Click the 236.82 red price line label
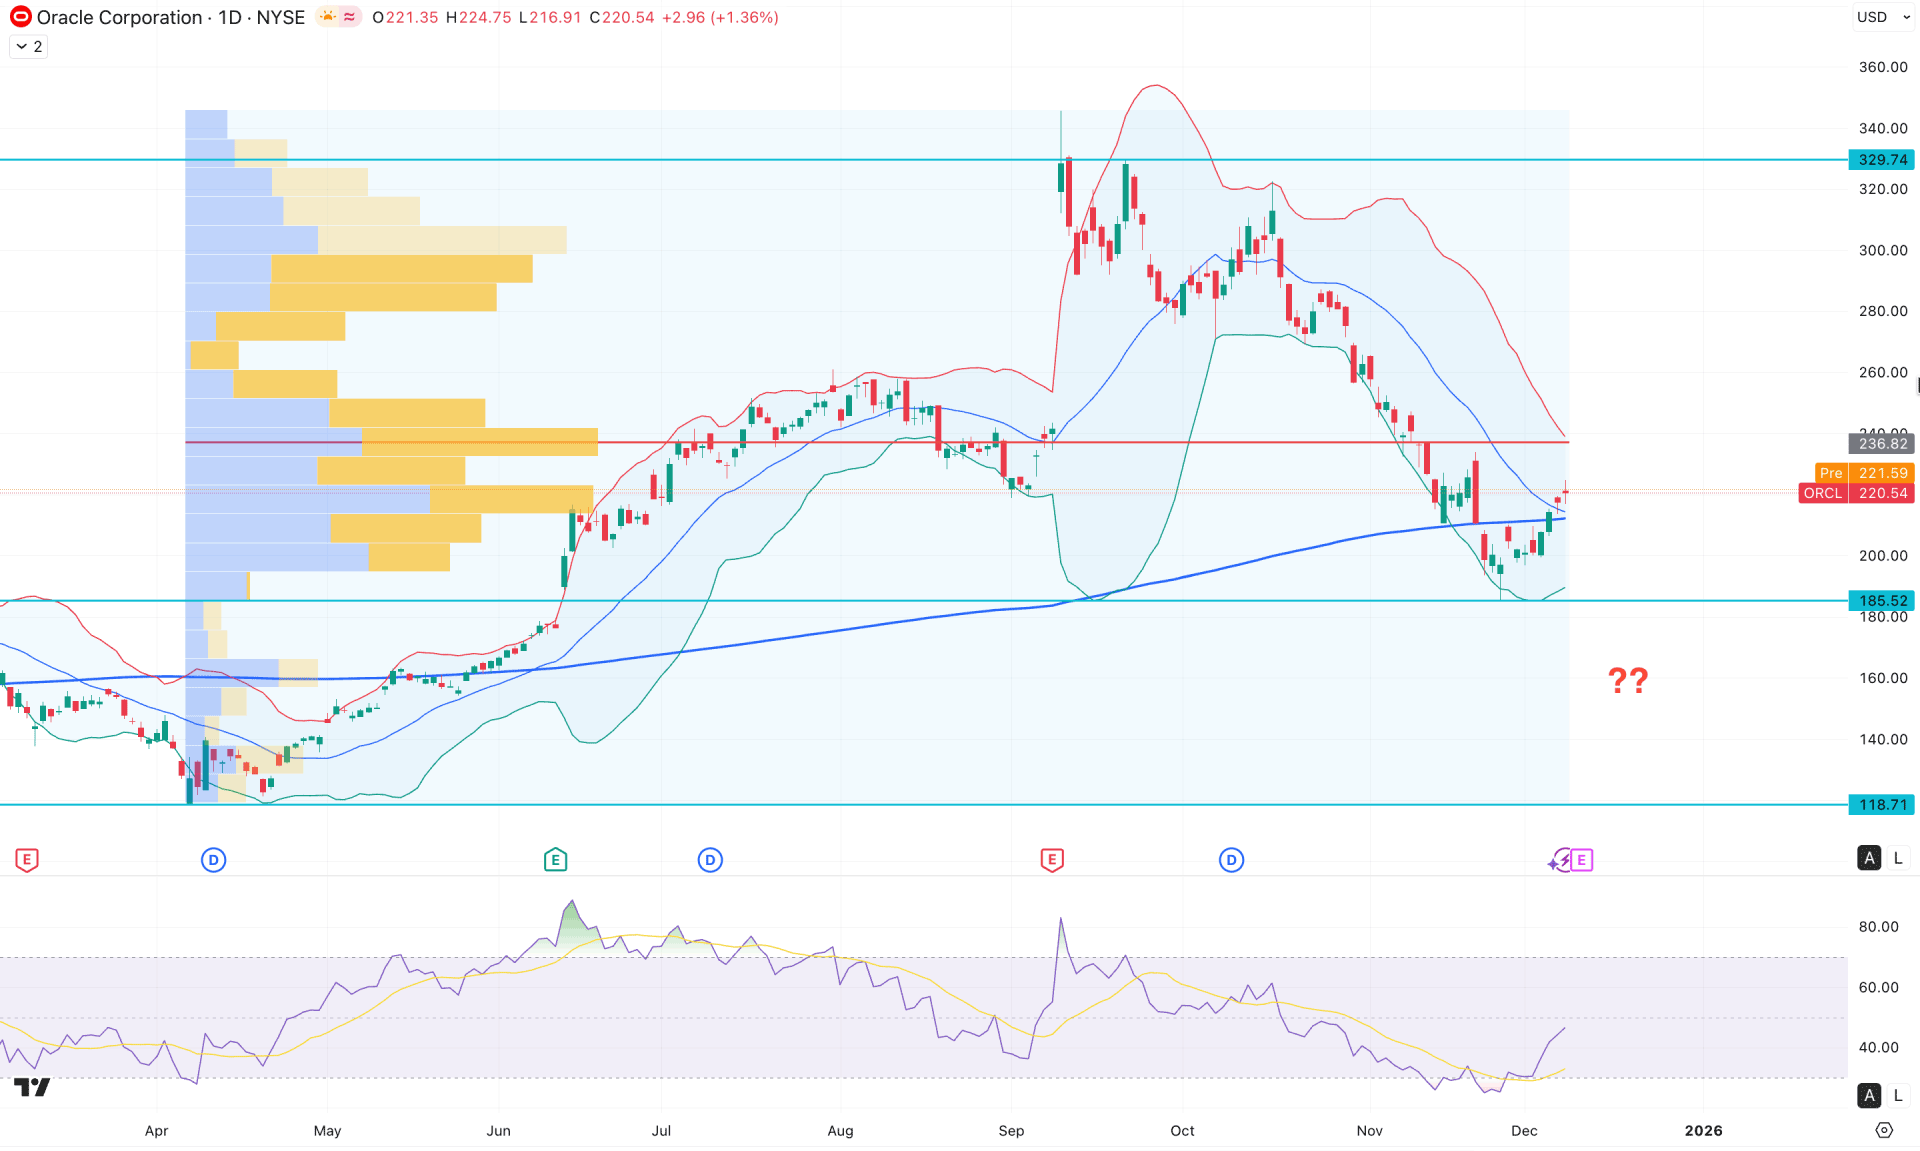Image resolution: width=1920 pixels, height=1151 pixels. (x=1882, y=444)
